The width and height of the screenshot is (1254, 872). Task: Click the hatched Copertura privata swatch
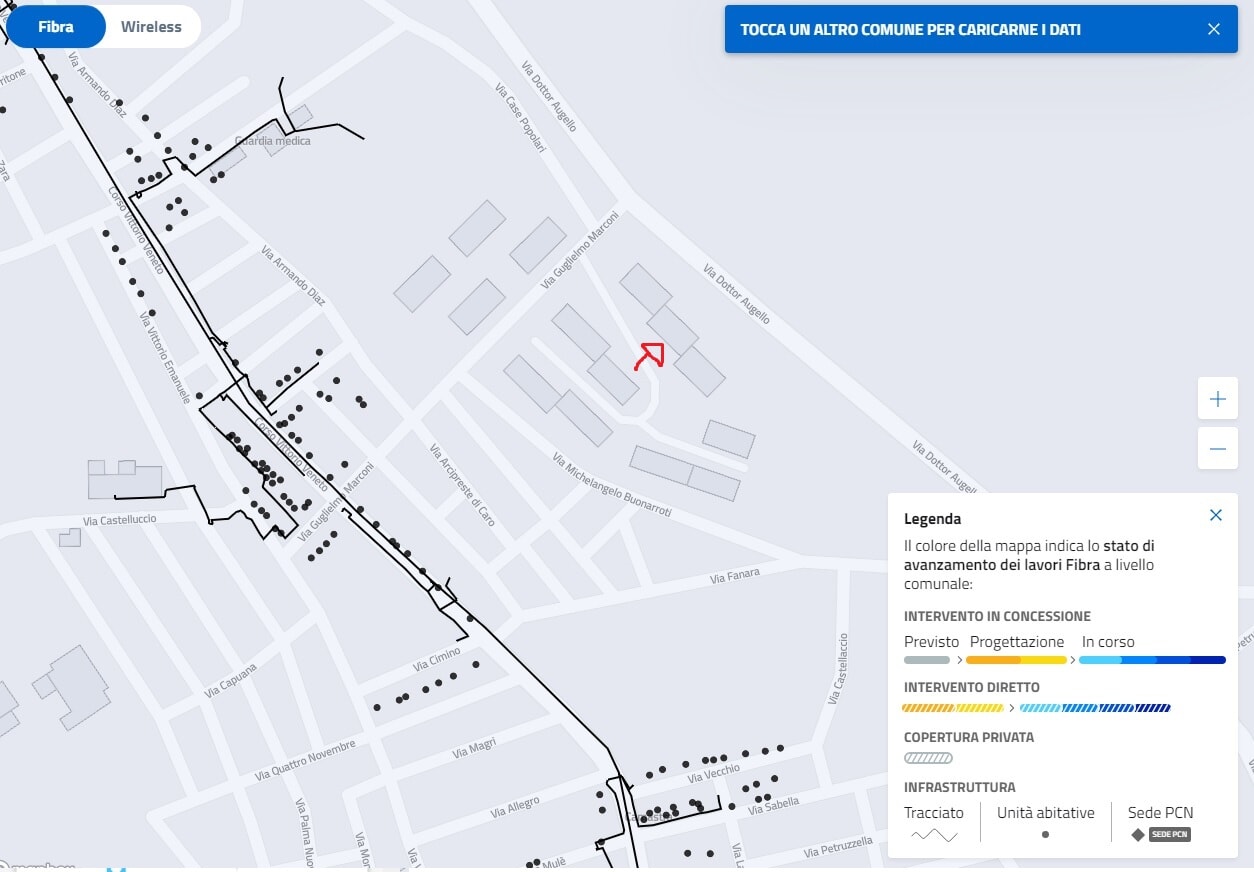pyautogui.click(x=928, y=758)
